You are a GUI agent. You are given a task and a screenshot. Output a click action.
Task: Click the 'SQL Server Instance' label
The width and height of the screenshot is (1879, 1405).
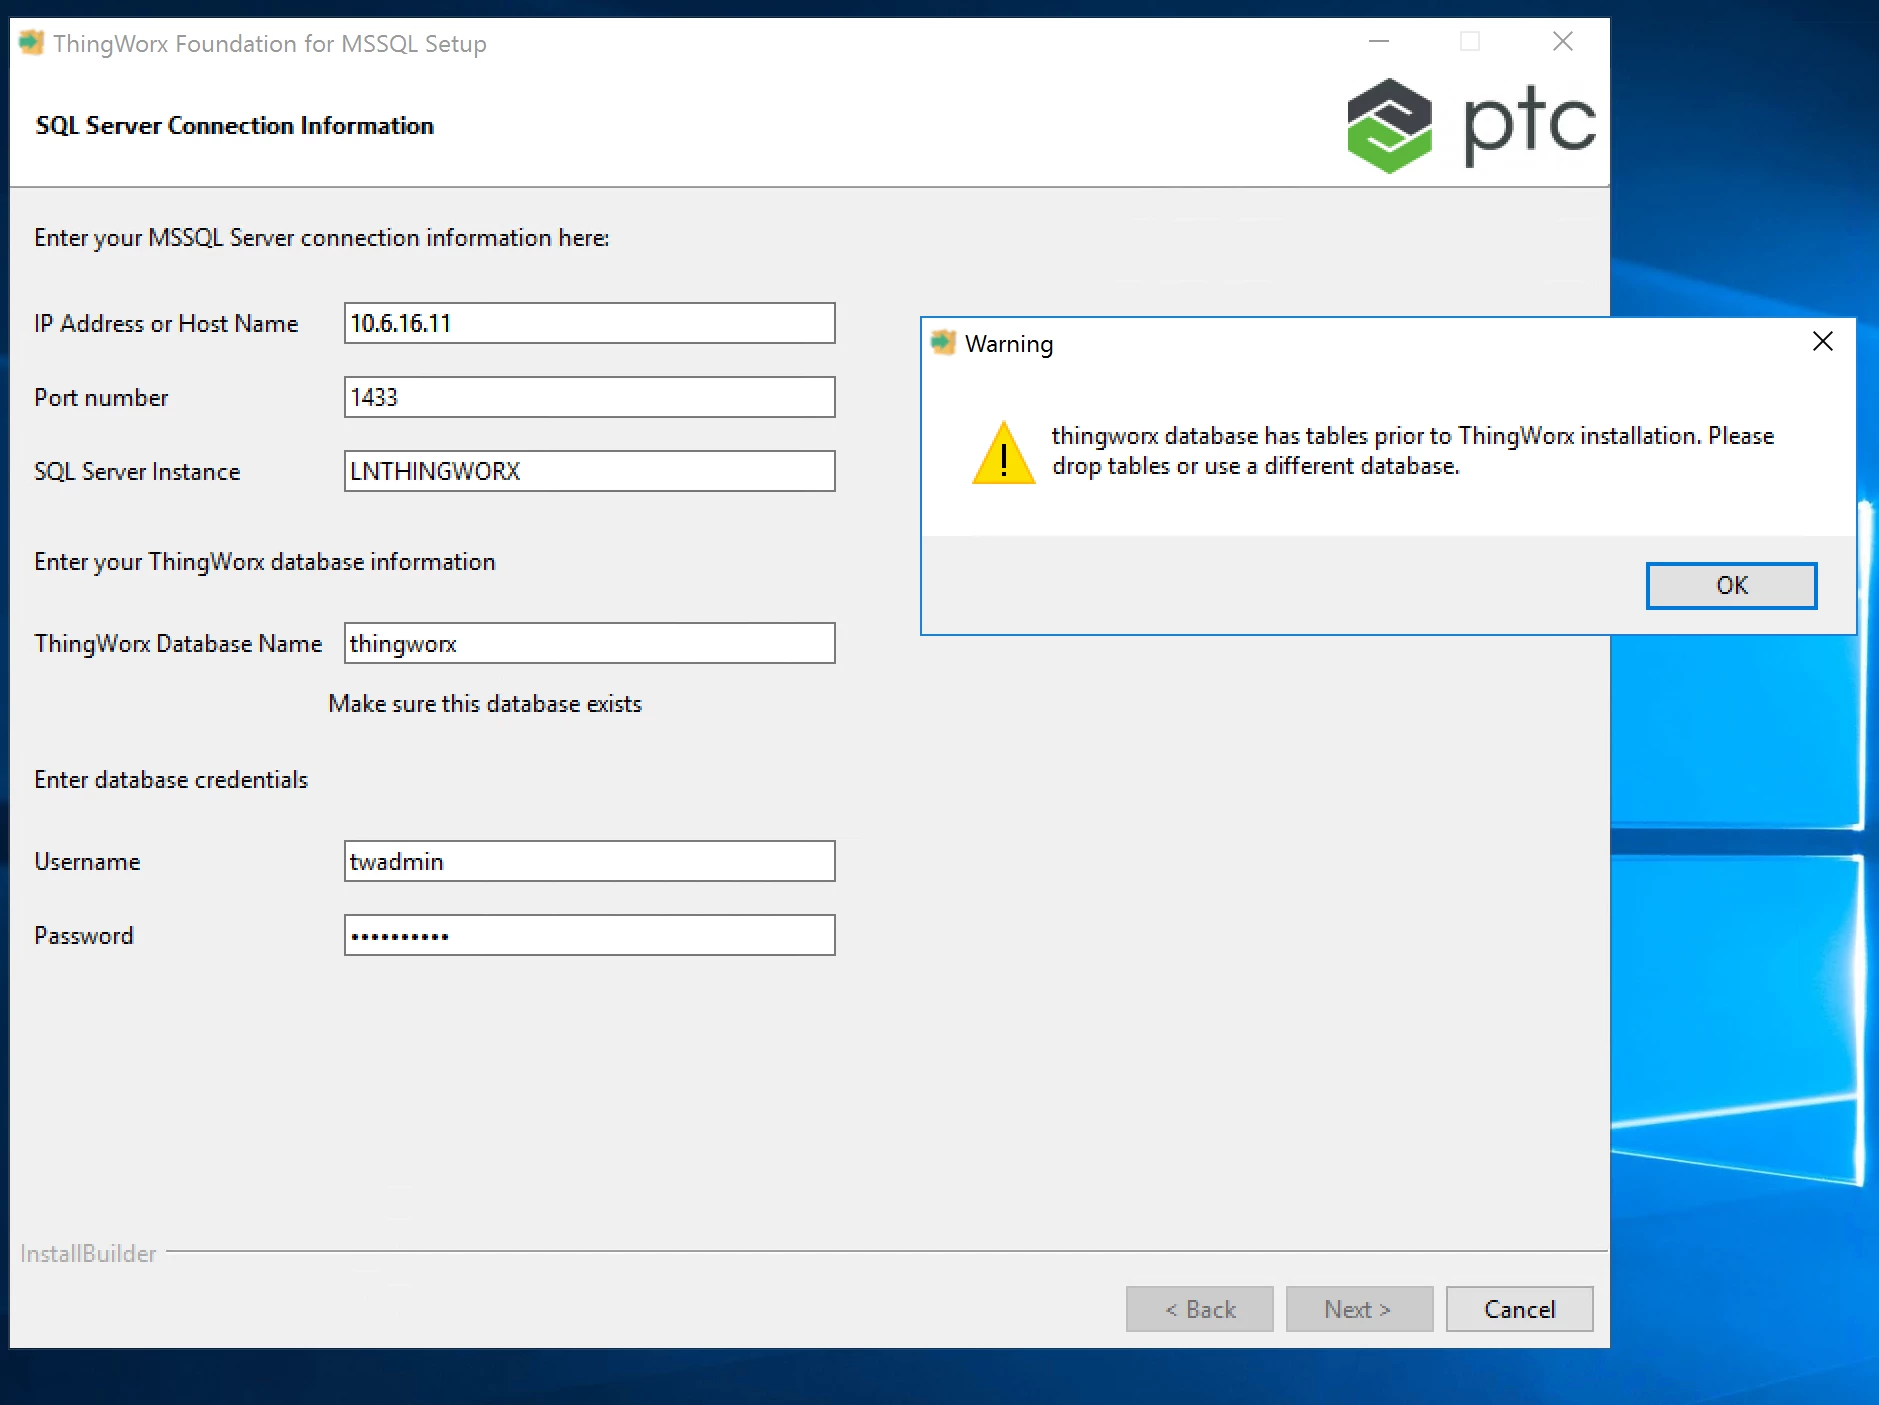137,471
